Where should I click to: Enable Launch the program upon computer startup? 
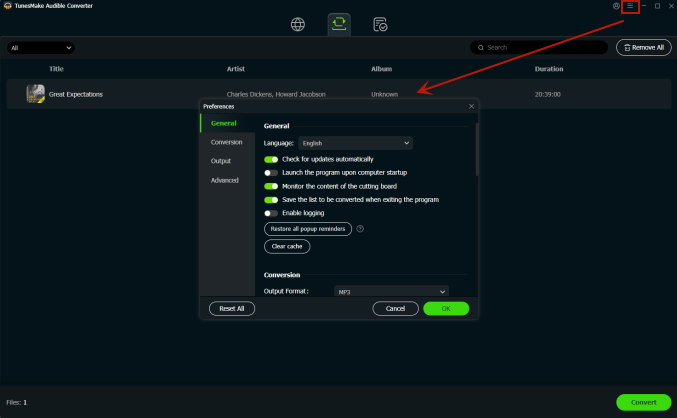pyautogui.click(x=271, y=173)
